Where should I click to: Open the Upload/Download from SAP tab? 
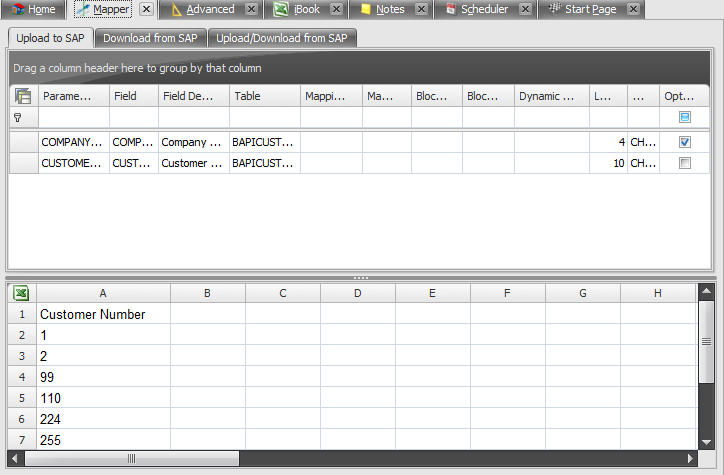pos(283,38)
